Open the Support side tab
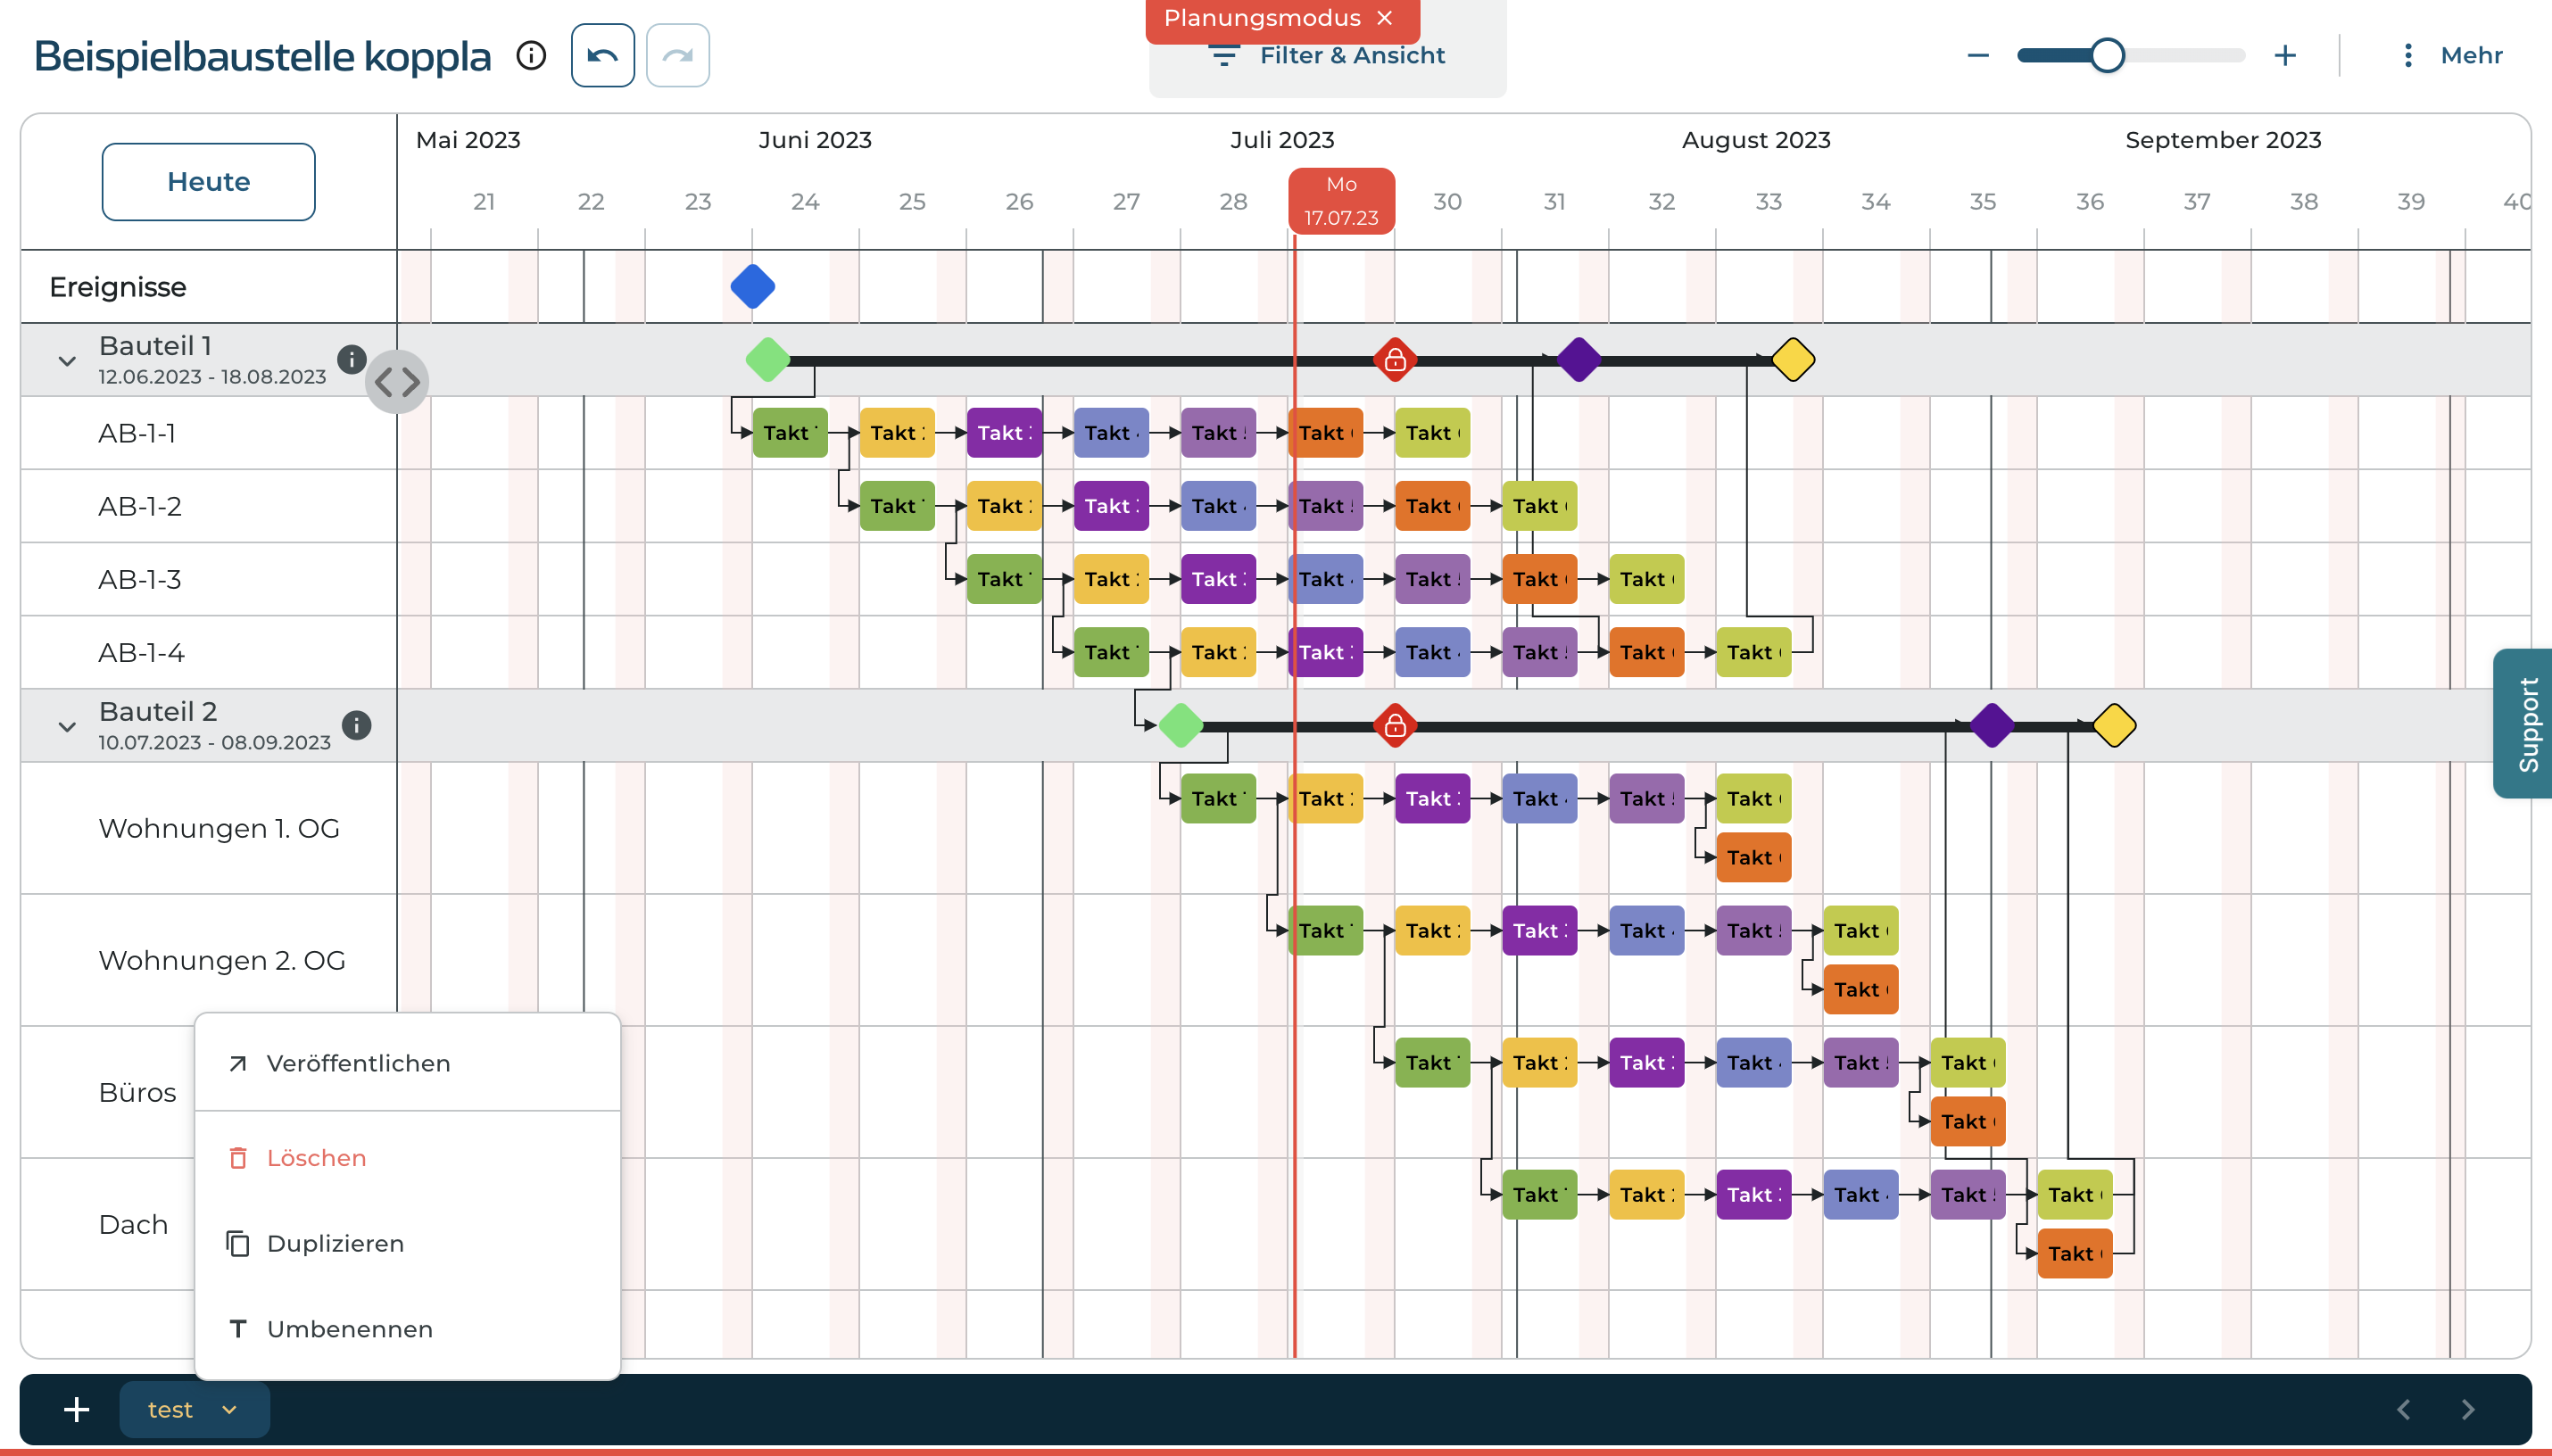This screenshot has width=2552, height=1456. (2524, 724)
